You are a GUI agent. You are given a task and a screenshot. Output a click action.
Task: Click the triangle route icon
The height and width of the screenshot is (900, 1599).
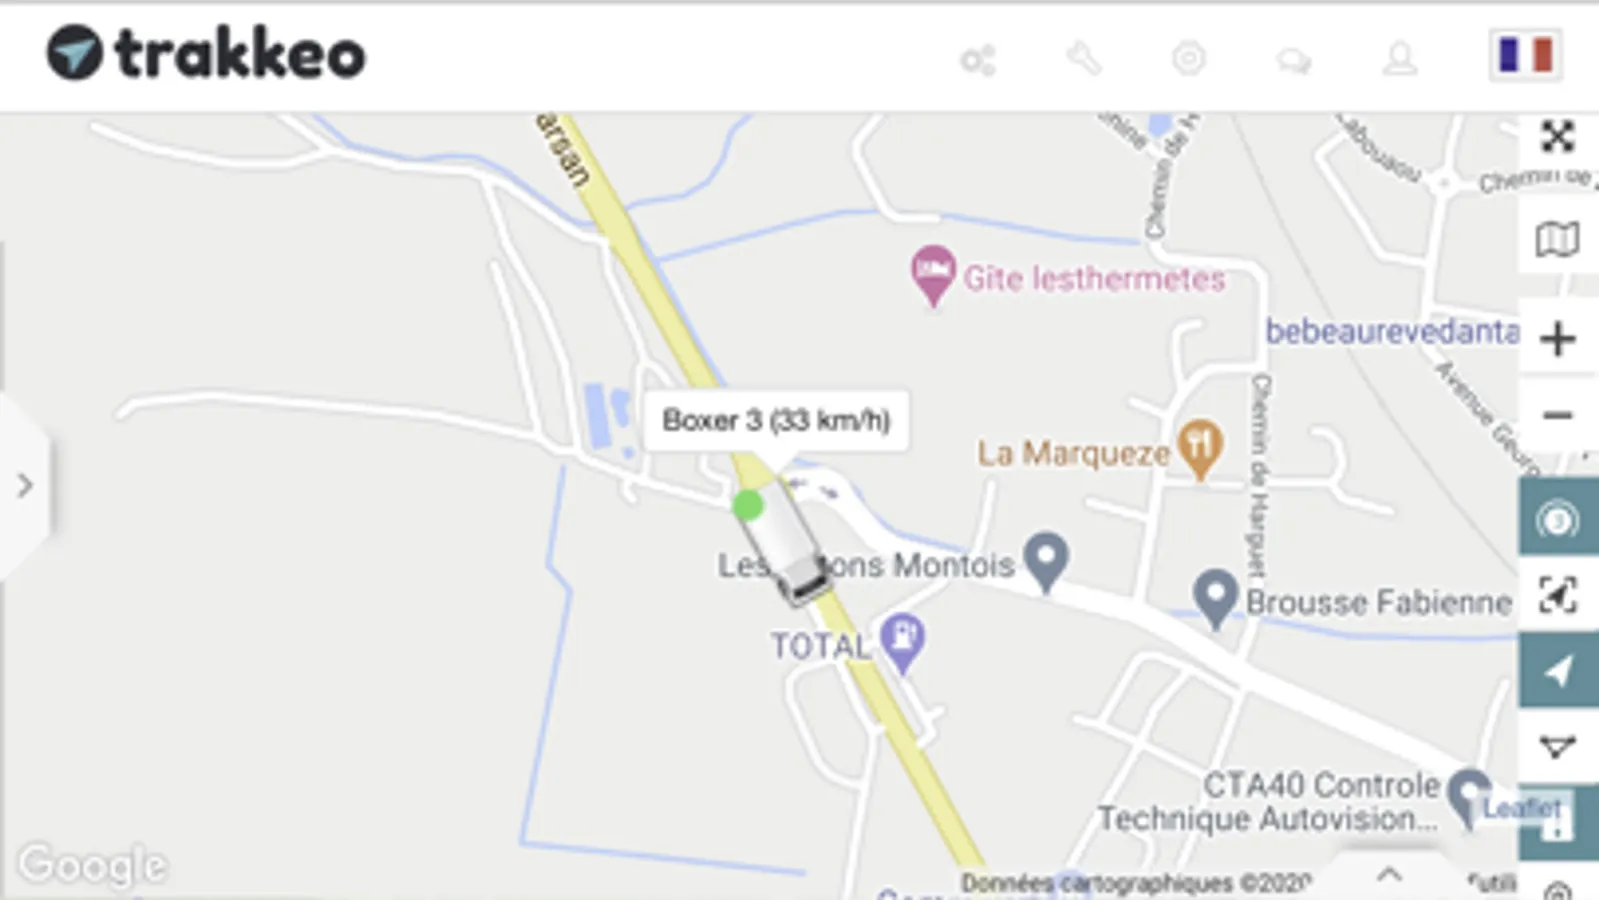[1558, 746]
